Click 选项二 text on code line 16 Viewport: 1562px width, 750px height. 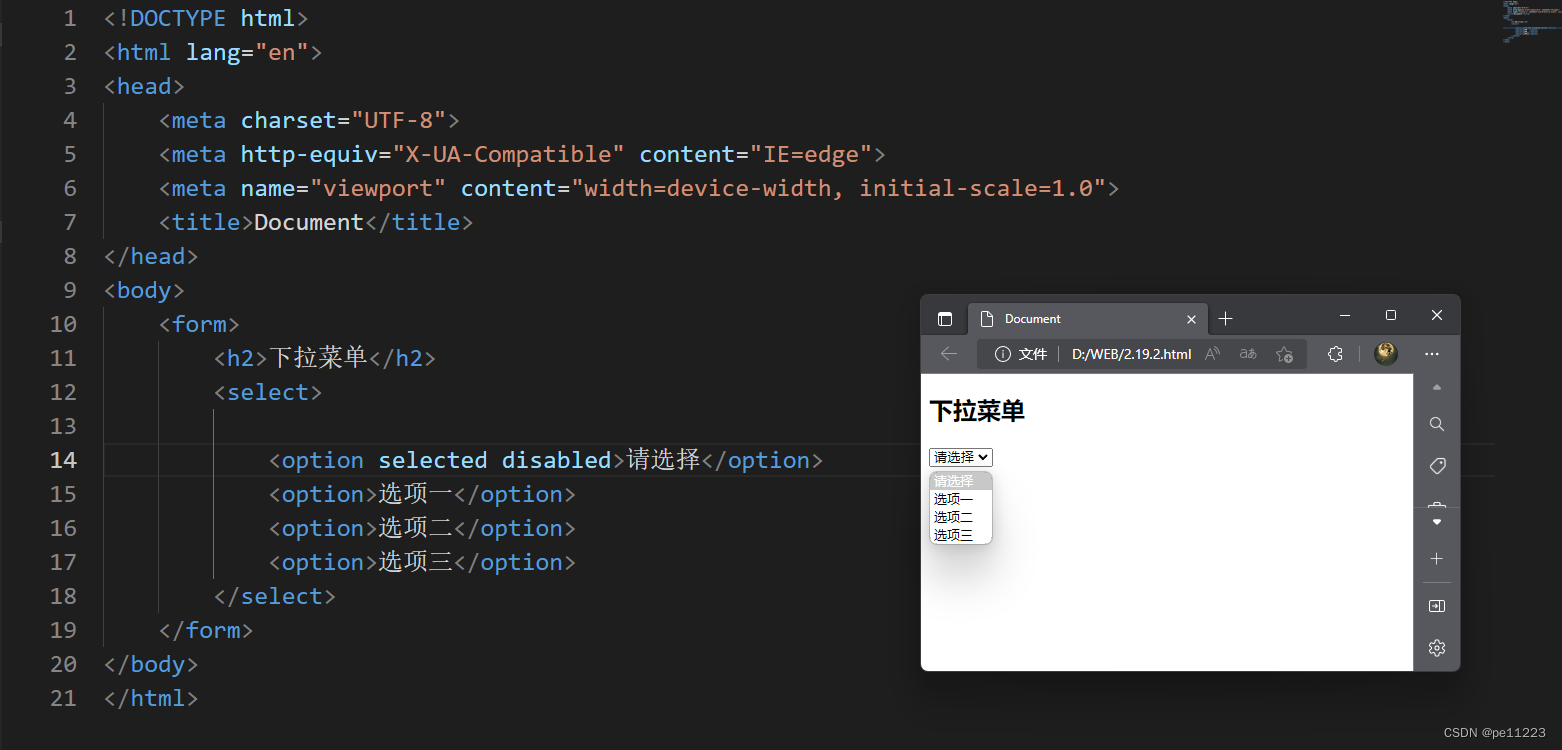416,528
